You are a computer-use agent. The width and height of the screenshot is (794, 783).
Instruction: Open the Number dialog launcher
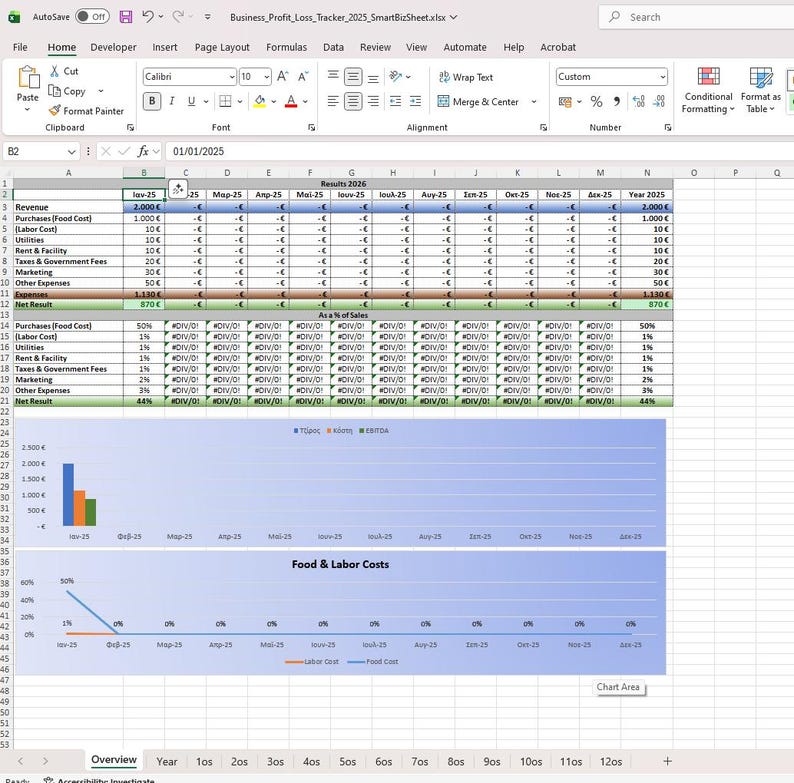tap(668, 128)
